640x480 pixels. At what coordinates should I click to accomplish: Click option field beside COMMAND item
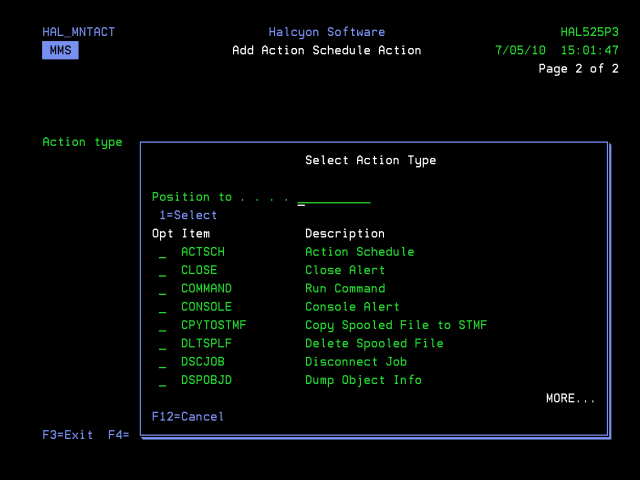(162, 289)
